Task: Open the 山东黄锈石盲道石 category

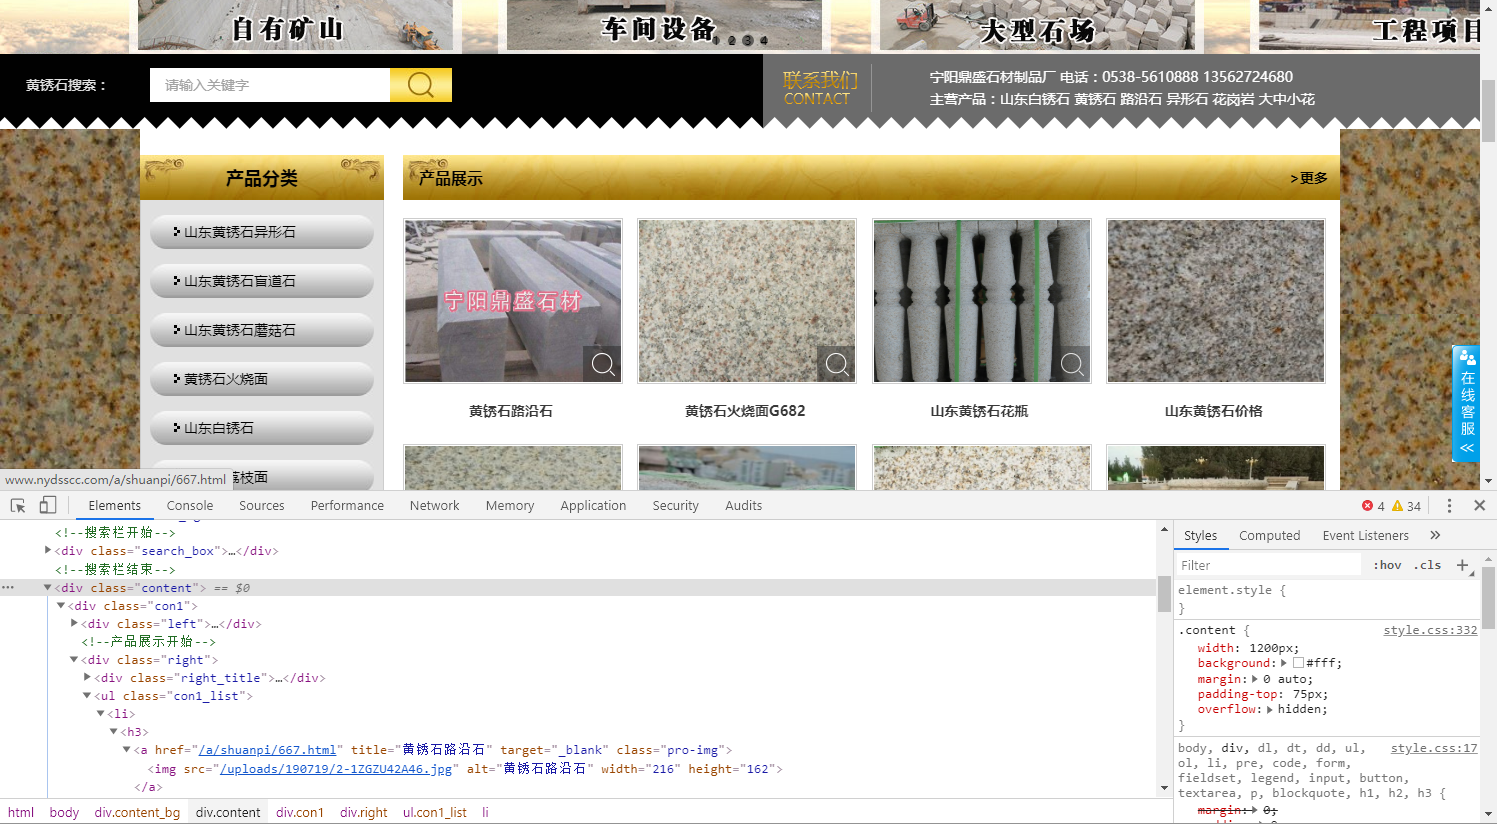Action: pos(262,281)
